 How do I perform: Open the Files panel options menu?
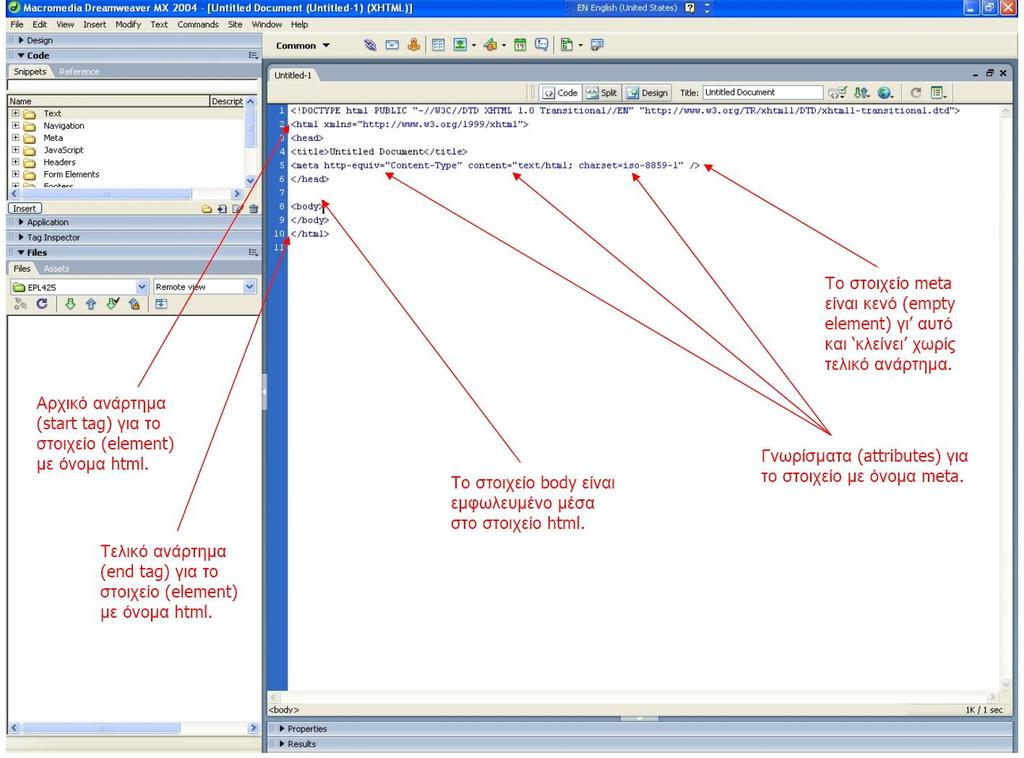(x=253, y=253)
